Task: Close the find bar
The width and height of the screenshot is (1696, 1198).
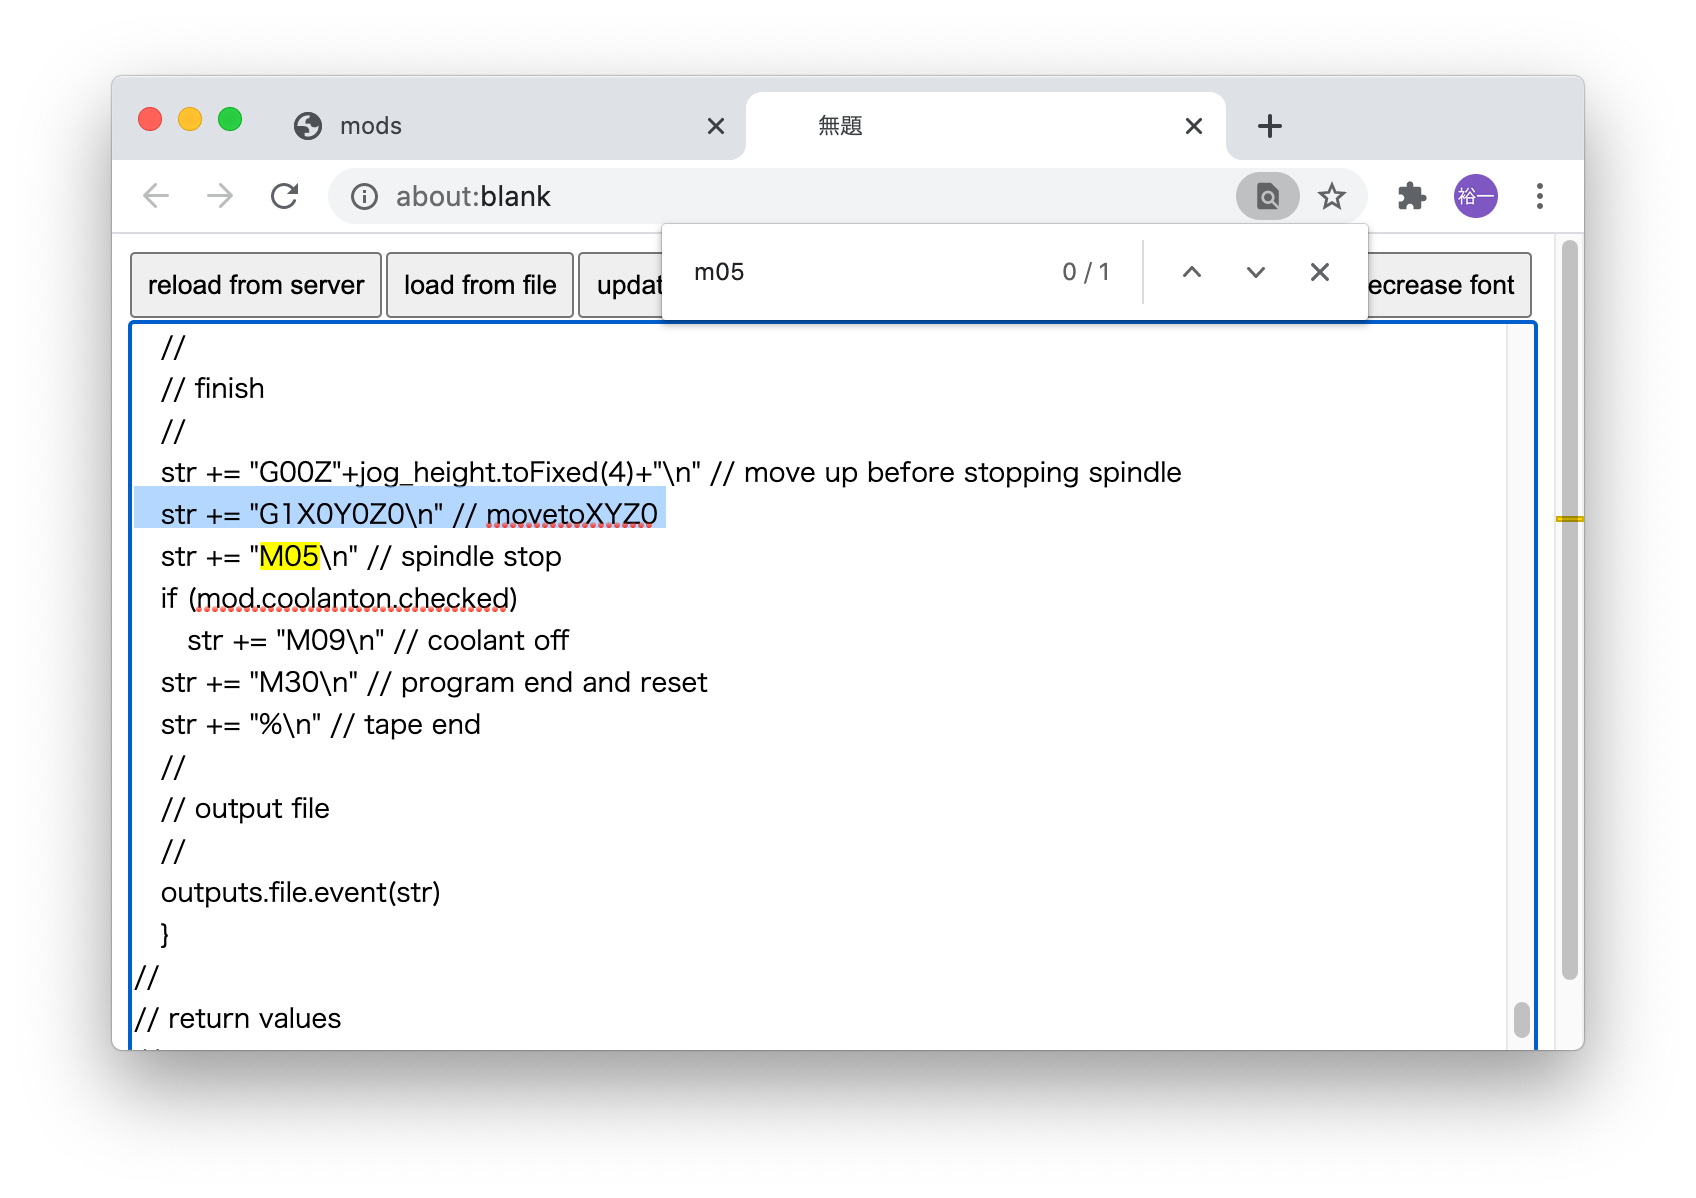Action: coord(1319,272)
